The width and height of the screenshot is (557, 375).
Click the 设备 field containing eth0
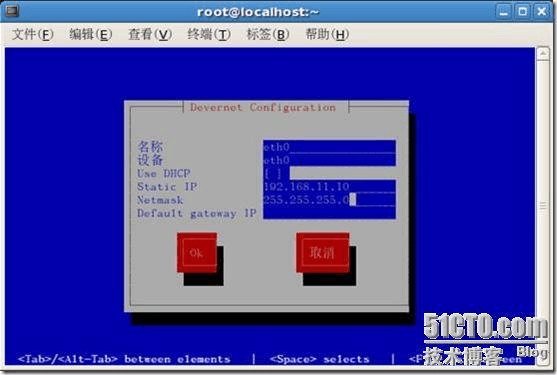(x=329, y=160)
